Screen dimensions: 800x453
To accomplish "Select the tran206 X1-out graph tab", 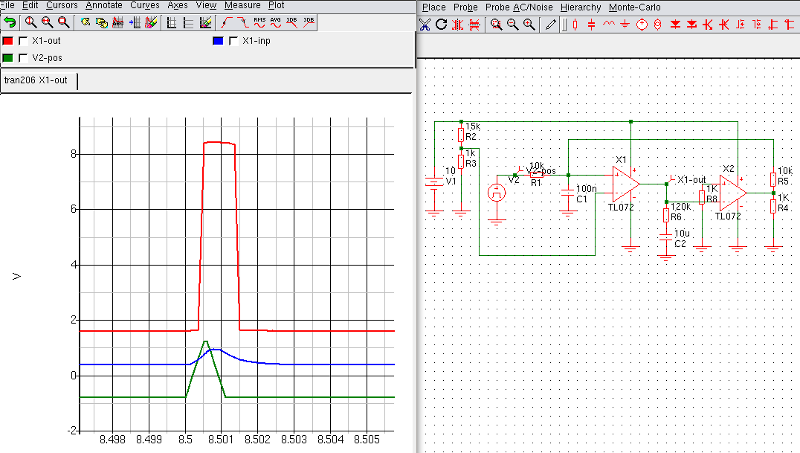I will [38, 81].
